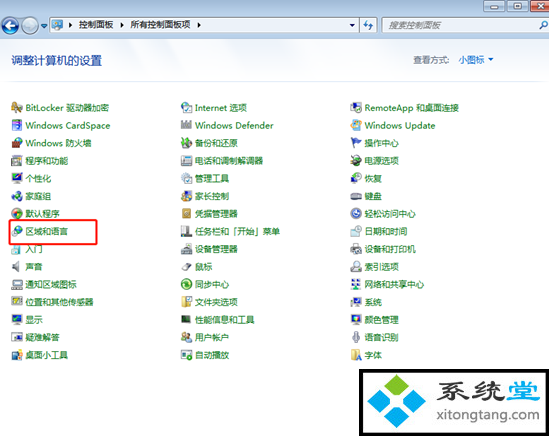Viewport: 549px width, 436px height.
Task: Open 电源选项 icon
Action: click(x=356, y=160)
